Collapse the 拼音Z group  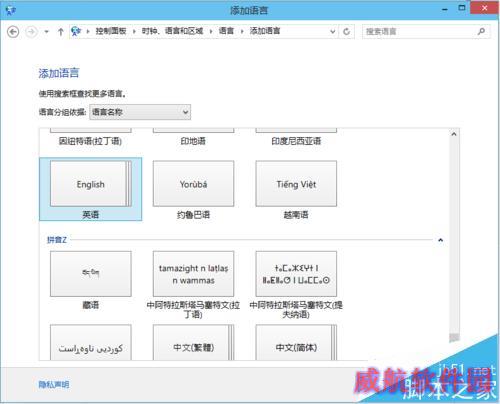(440, 240)
